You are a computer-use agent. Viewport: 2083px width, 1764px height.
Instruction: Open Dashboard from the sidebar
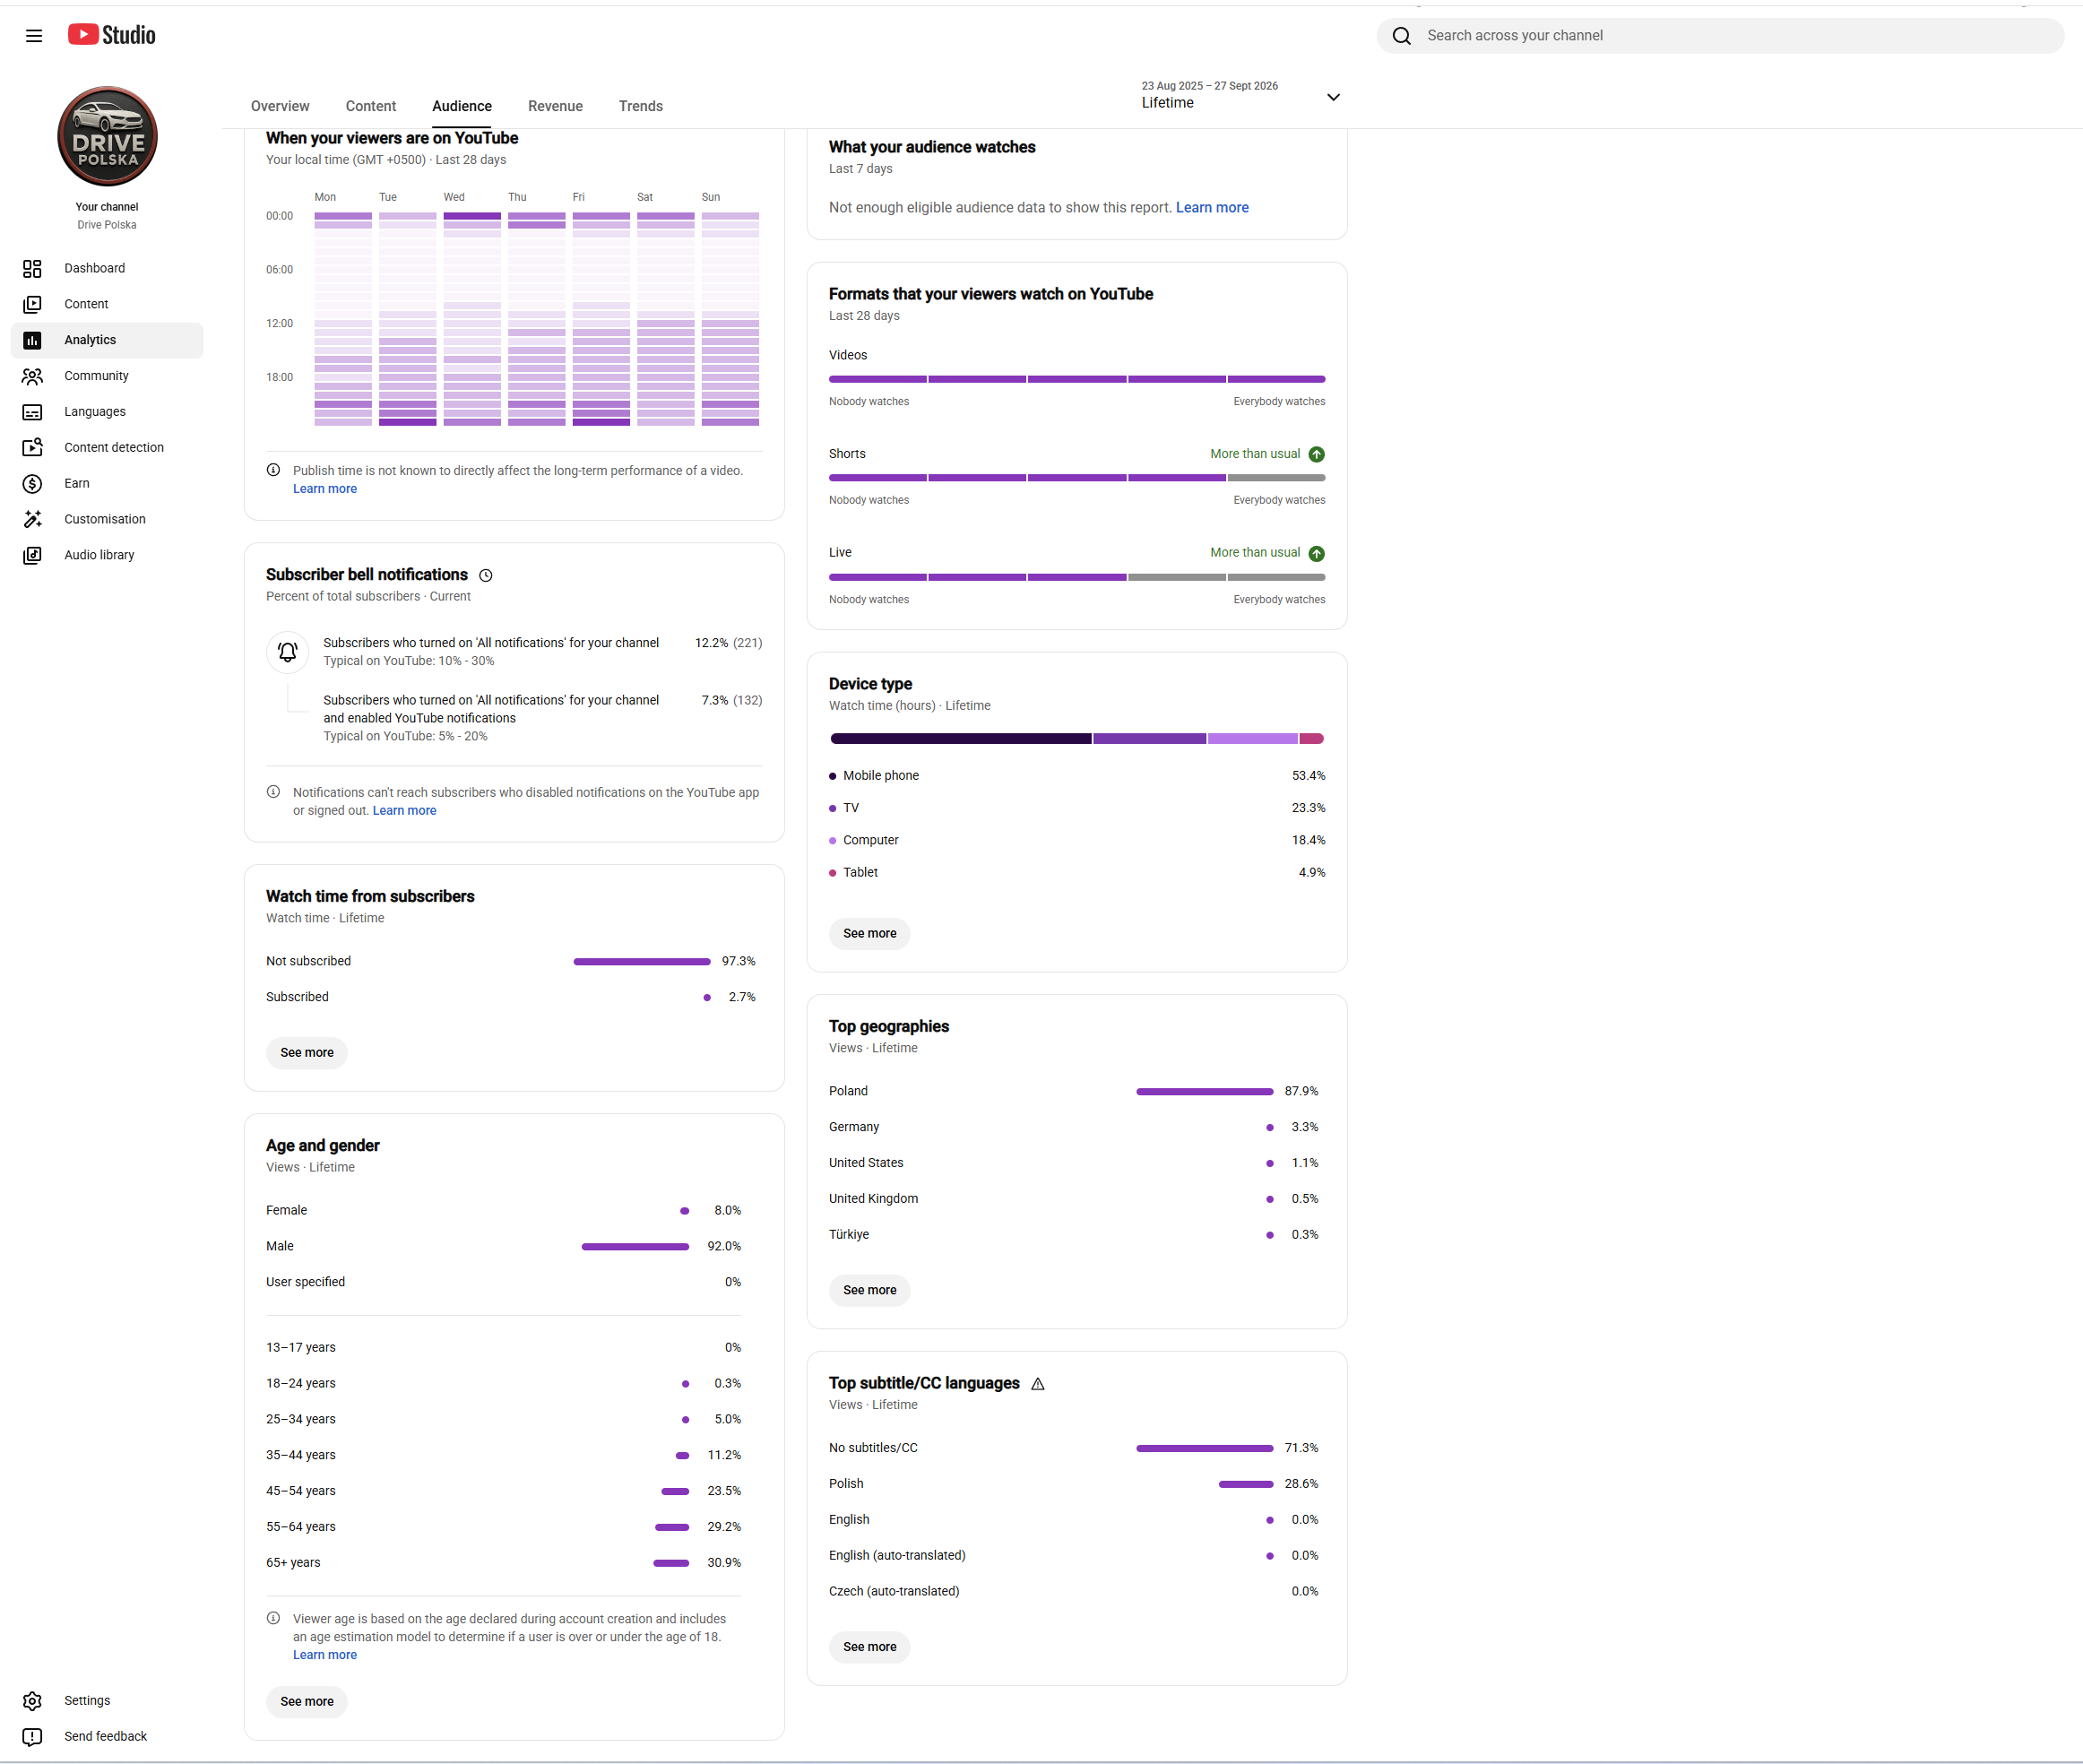[x=107, y=268]
